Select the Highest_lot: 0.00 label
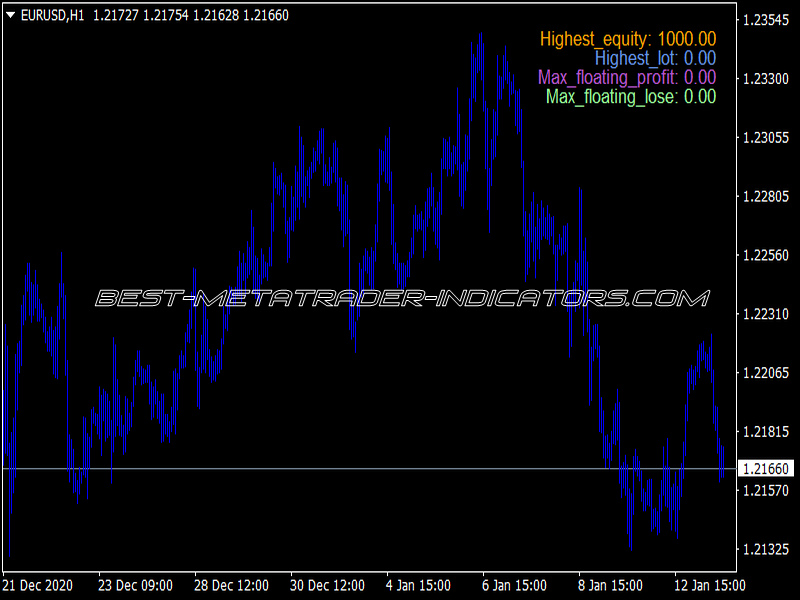The width and height of the screenshot is (800, 600). coord(655,58)
